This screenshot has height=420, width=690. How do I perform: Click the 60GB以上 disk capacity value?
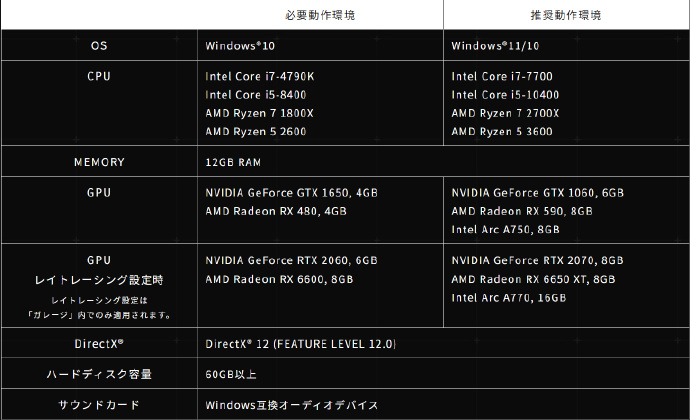(229, 374)
